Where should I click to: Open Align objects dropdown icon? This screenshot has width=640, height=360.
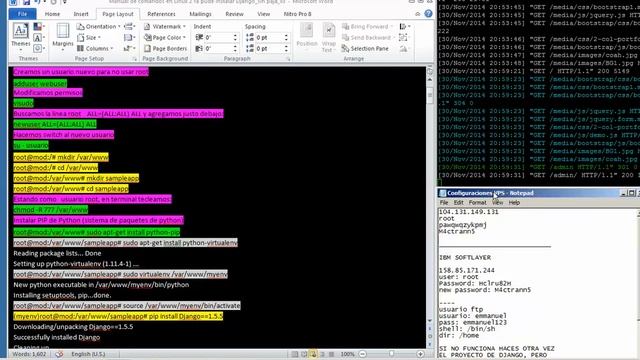click(x=405, y=27)
